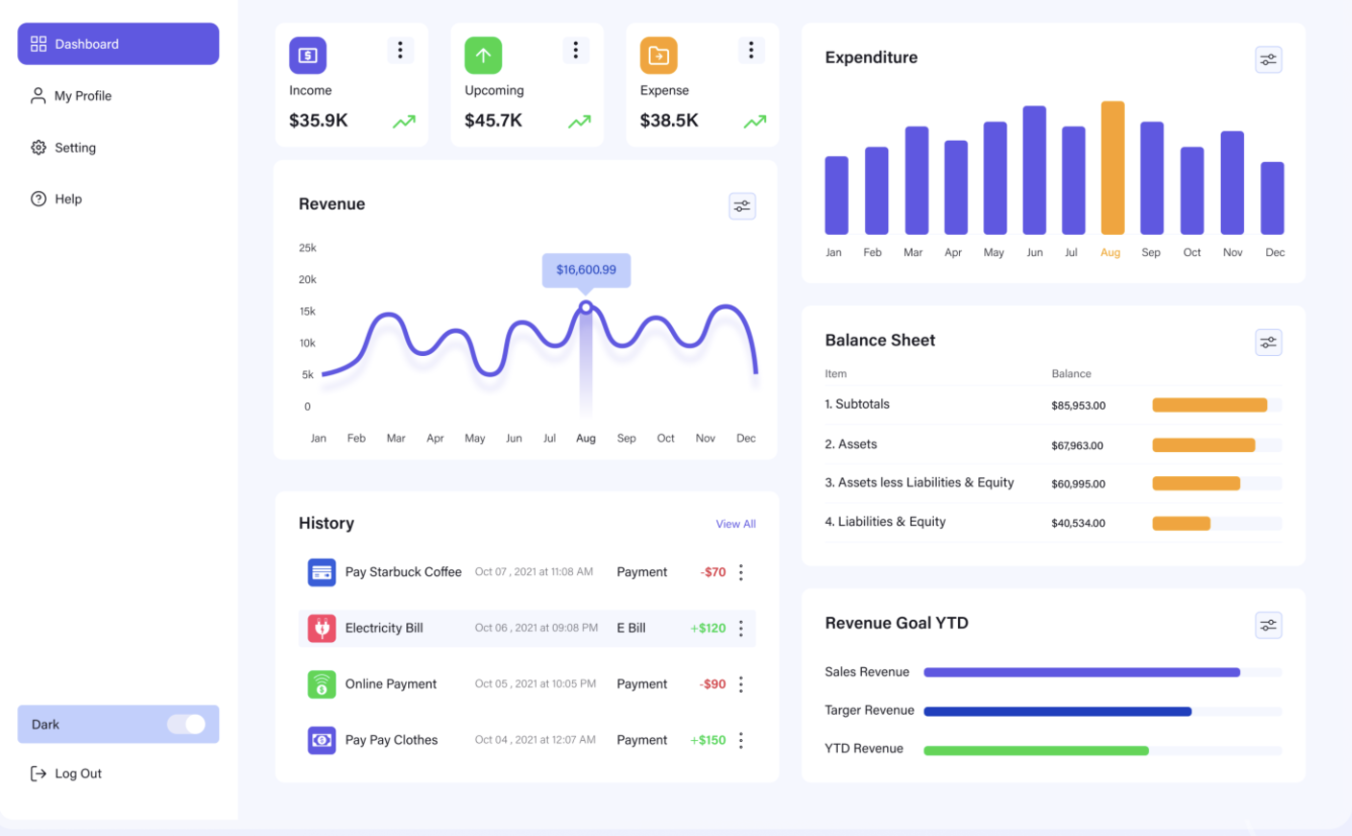This screenshot has height=836, width=1352.
Task: Click the orange Expense folder icon
Action: point(658,56)
